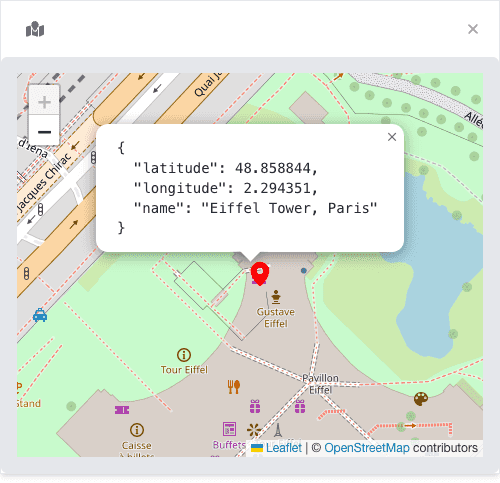Screen dimensions: 500x483
Task: Open the Leaflet link
Action: (x=283, y=448)
